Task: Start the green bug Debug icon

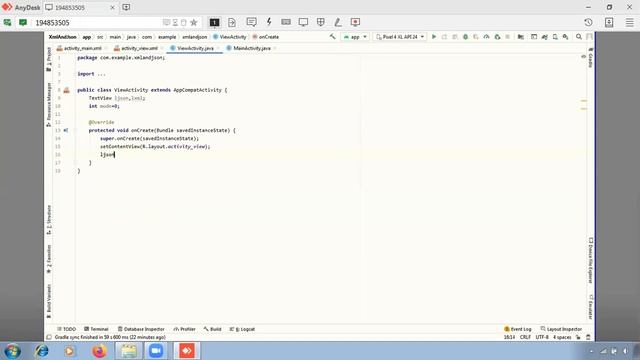Action: tap(465, 37)
